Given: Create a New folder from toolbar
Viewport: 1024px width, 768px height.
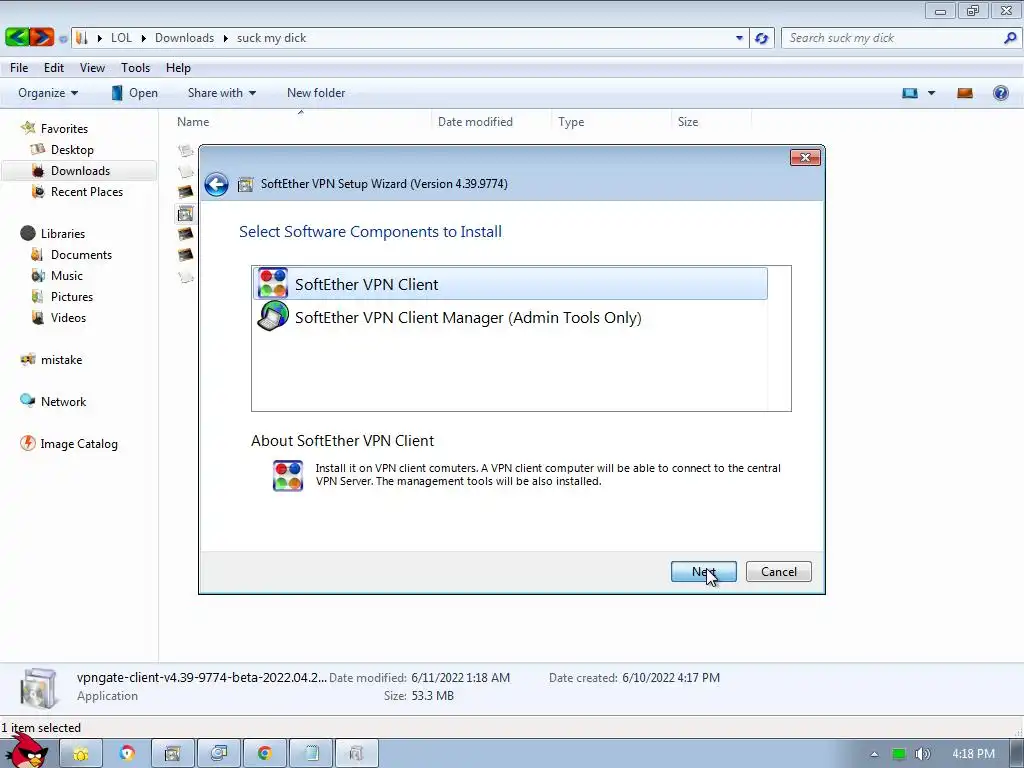Looking at the screenshot, I should click(316, 93).
